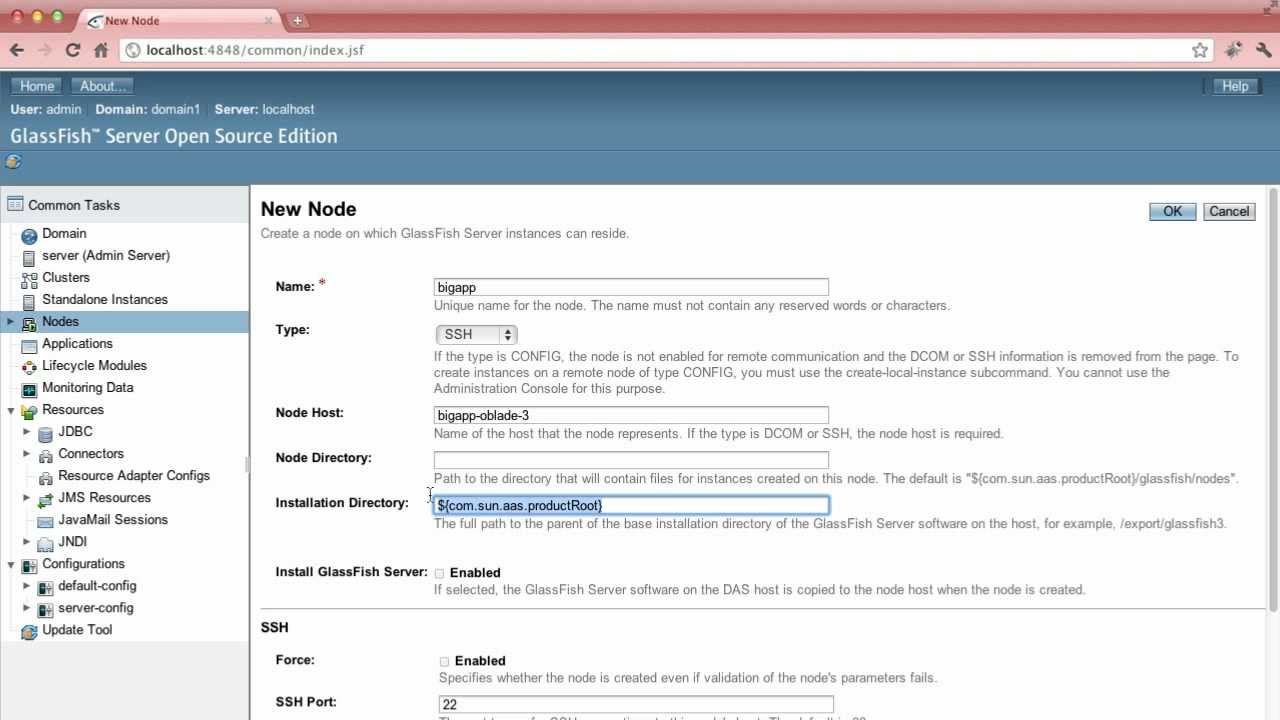1280x720 pixels.
Task: Select Monitoring Data in sidebar
Action: pos(87,388)
